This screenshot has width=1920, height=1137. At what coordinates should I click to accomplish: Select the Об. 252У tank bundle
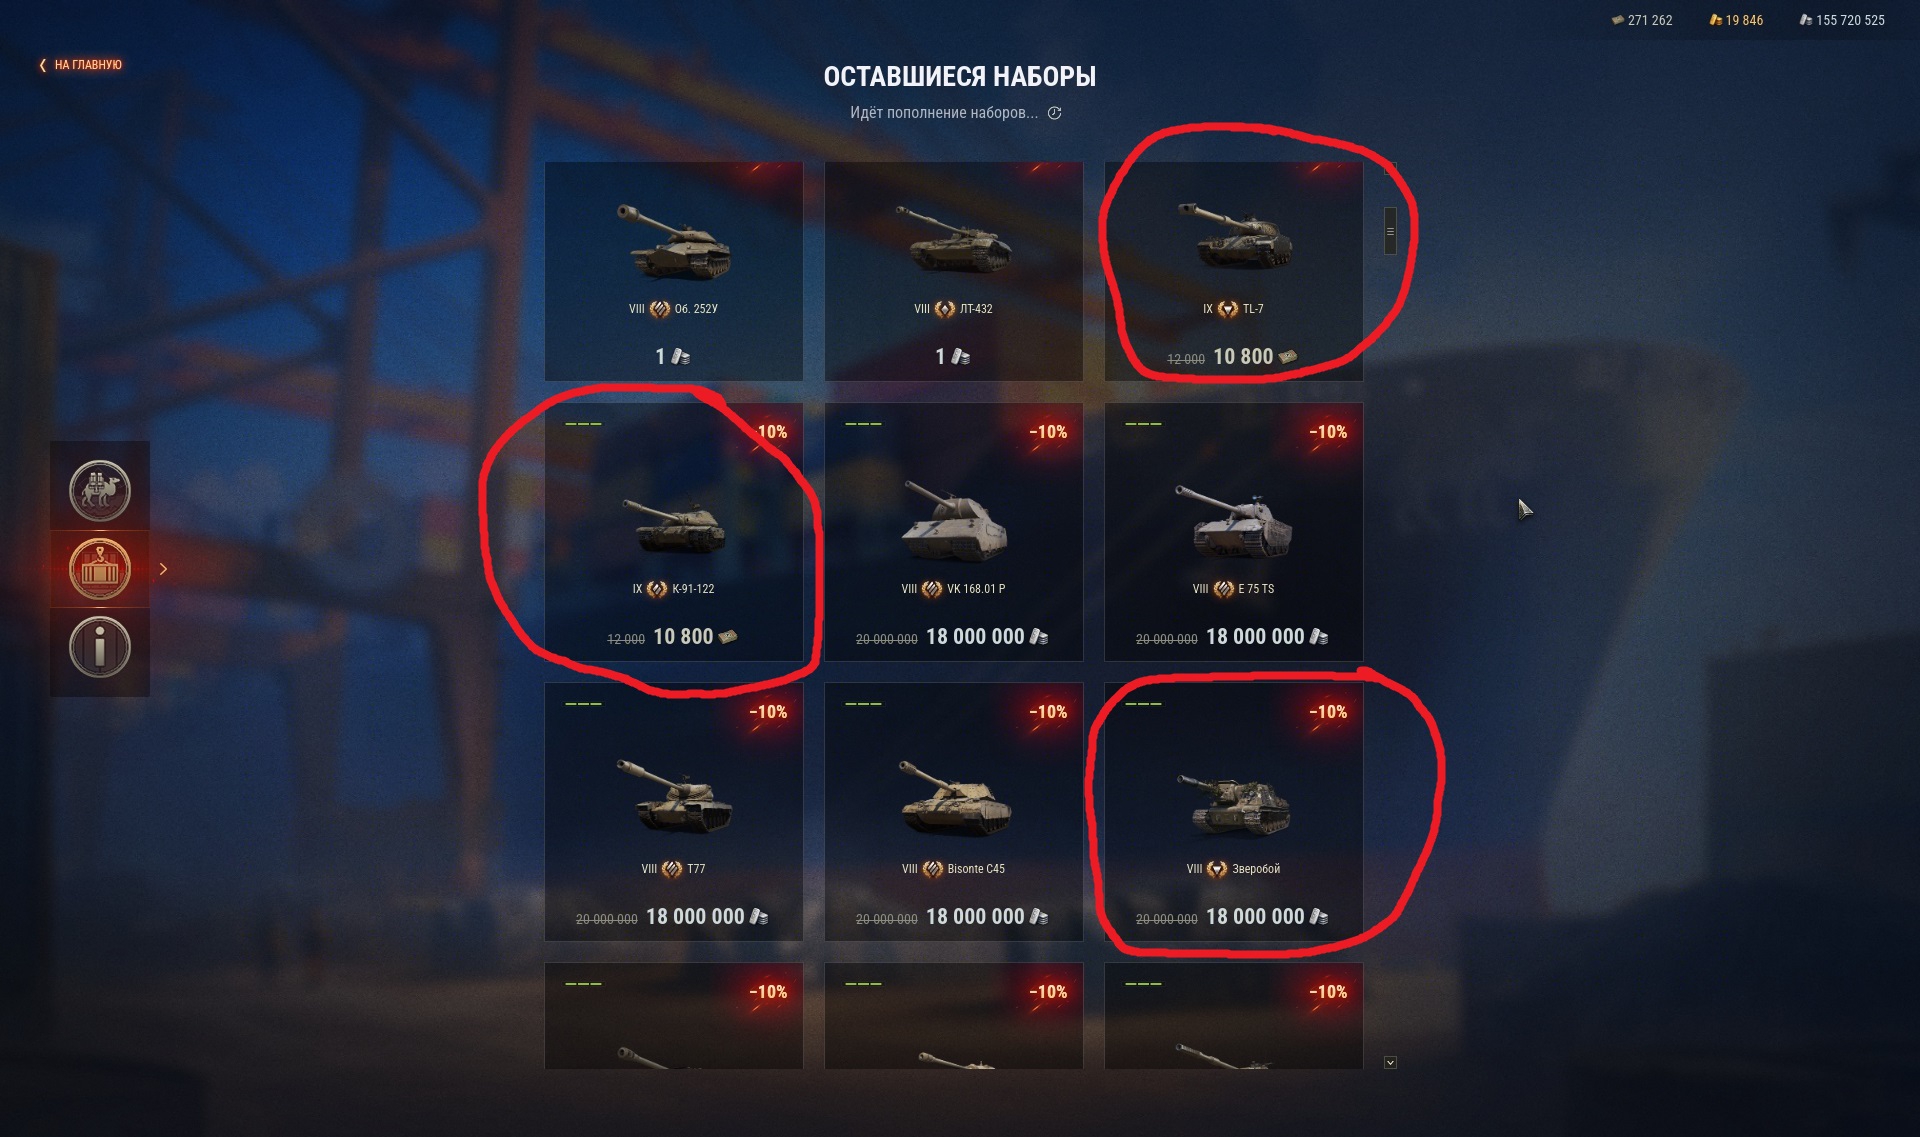(x=674, y=271)
